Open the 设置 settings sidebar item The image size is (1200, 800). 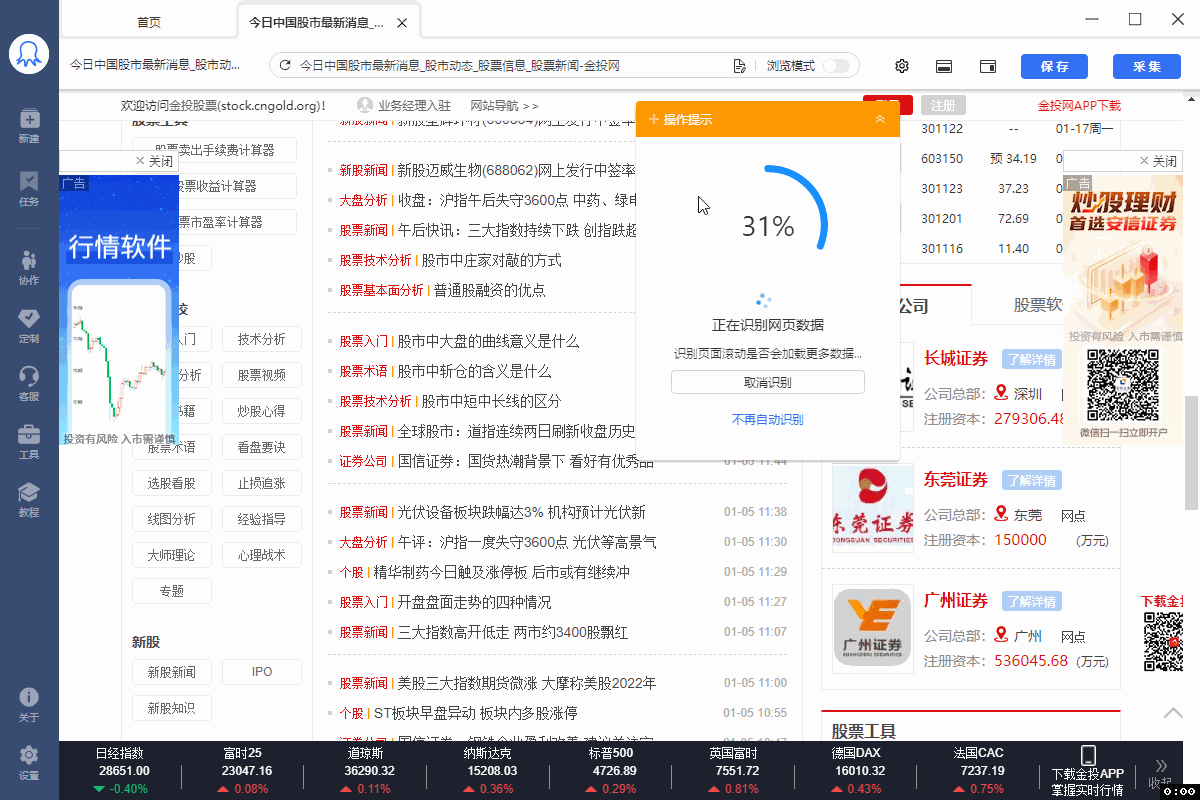click(x=29, y=763)
